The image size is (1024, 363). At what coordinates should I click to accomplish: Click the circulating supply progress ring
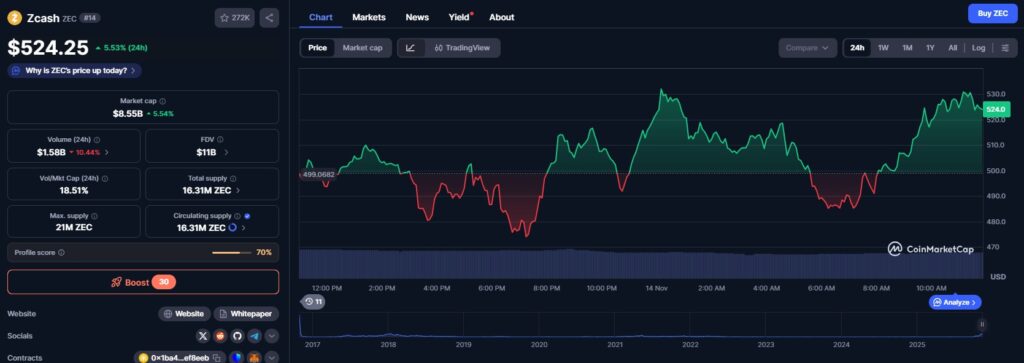click(232, 228)
